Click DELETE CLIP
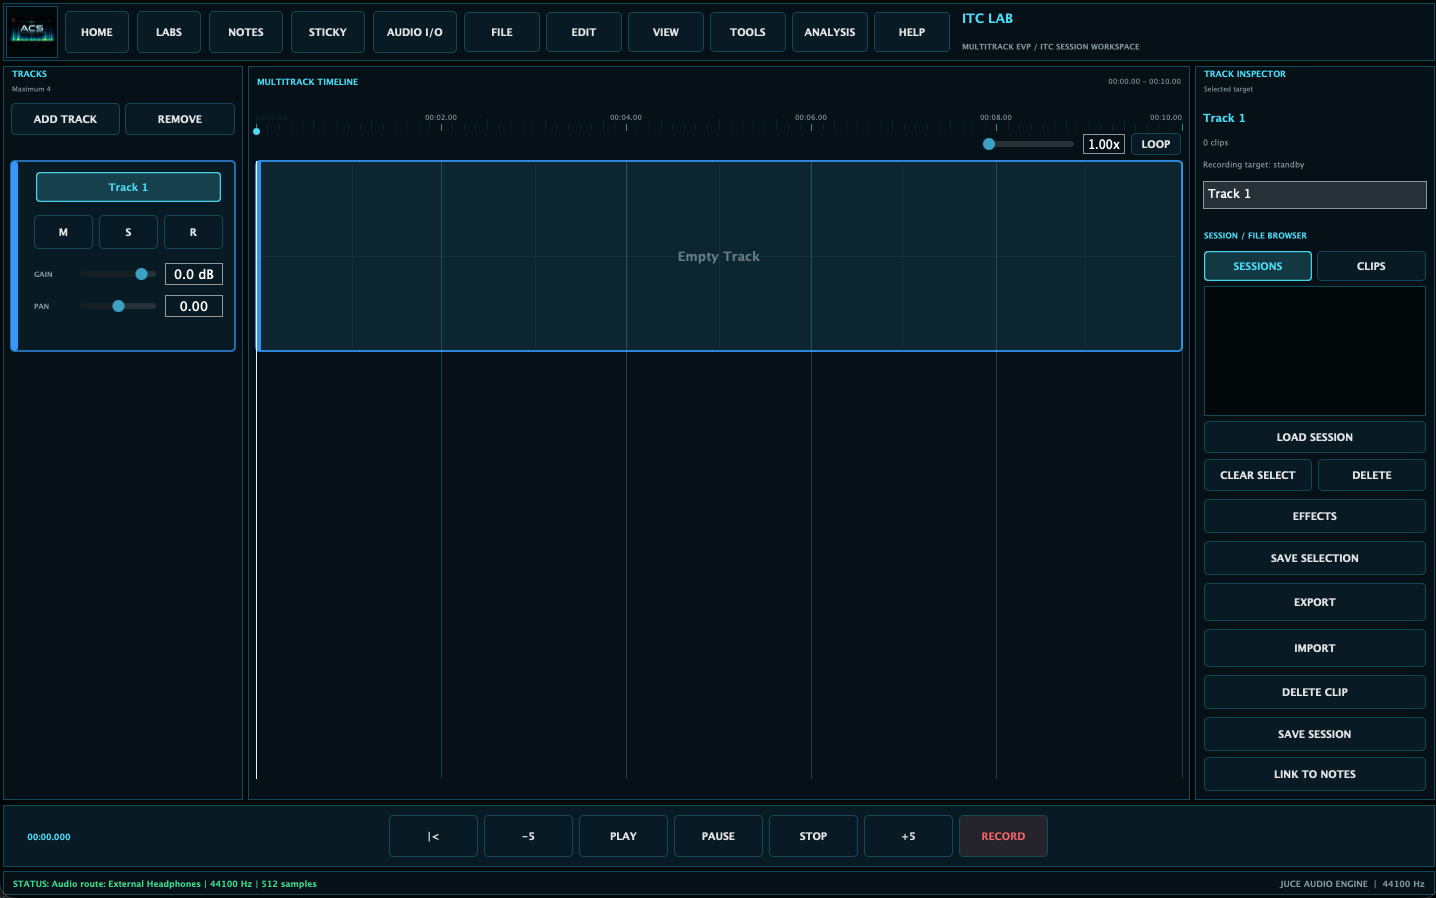Image resolution: width=1436 pixels, height=898 pixels. 1315,692
